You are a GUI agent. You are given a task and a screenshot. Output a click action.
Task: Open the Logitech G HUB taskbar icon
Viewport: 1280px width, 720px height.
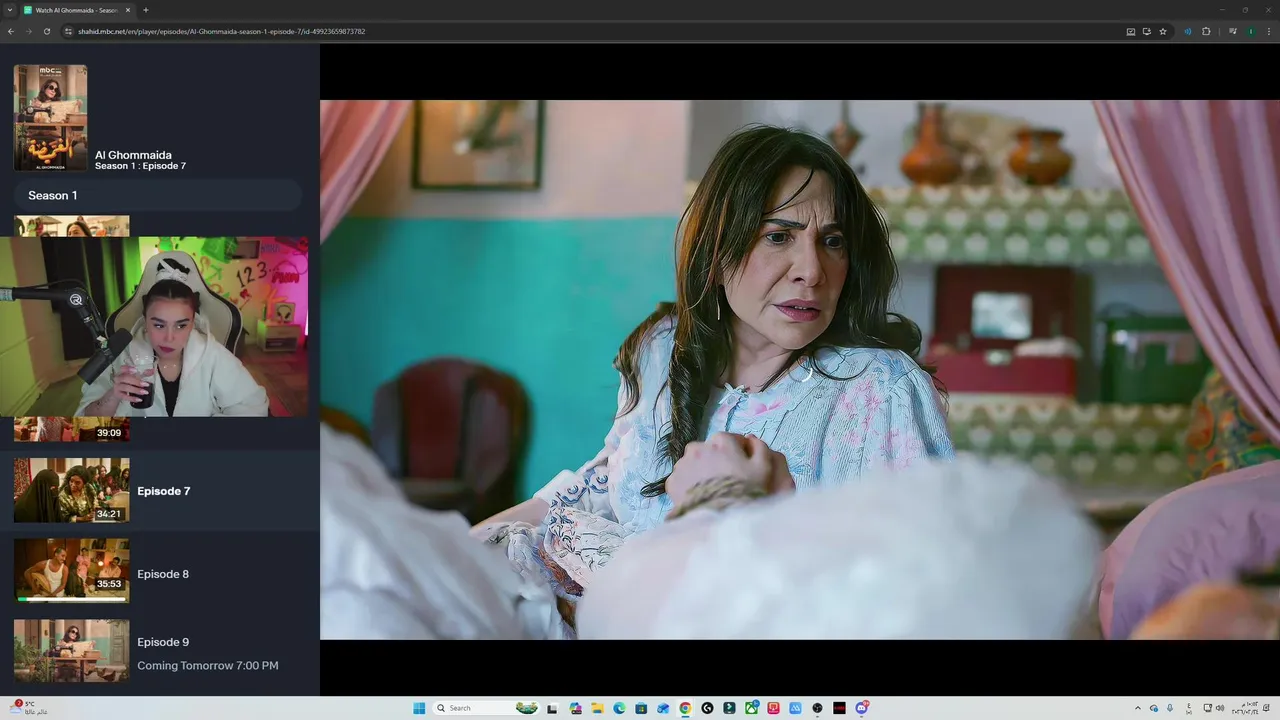click(707, 708)
